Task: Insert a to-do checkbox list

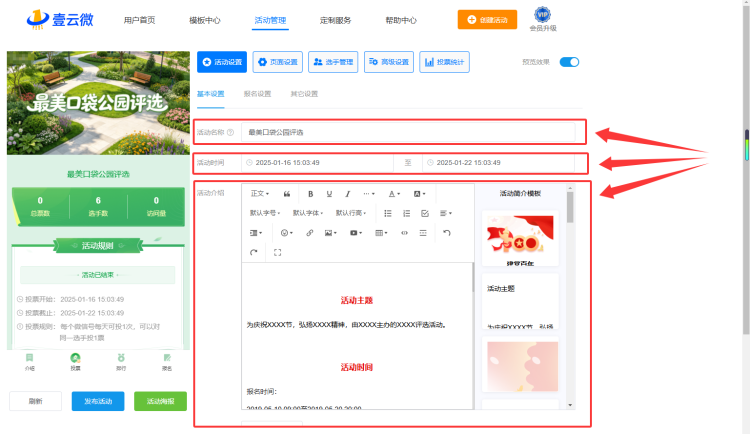Action: tap(425, 213)
